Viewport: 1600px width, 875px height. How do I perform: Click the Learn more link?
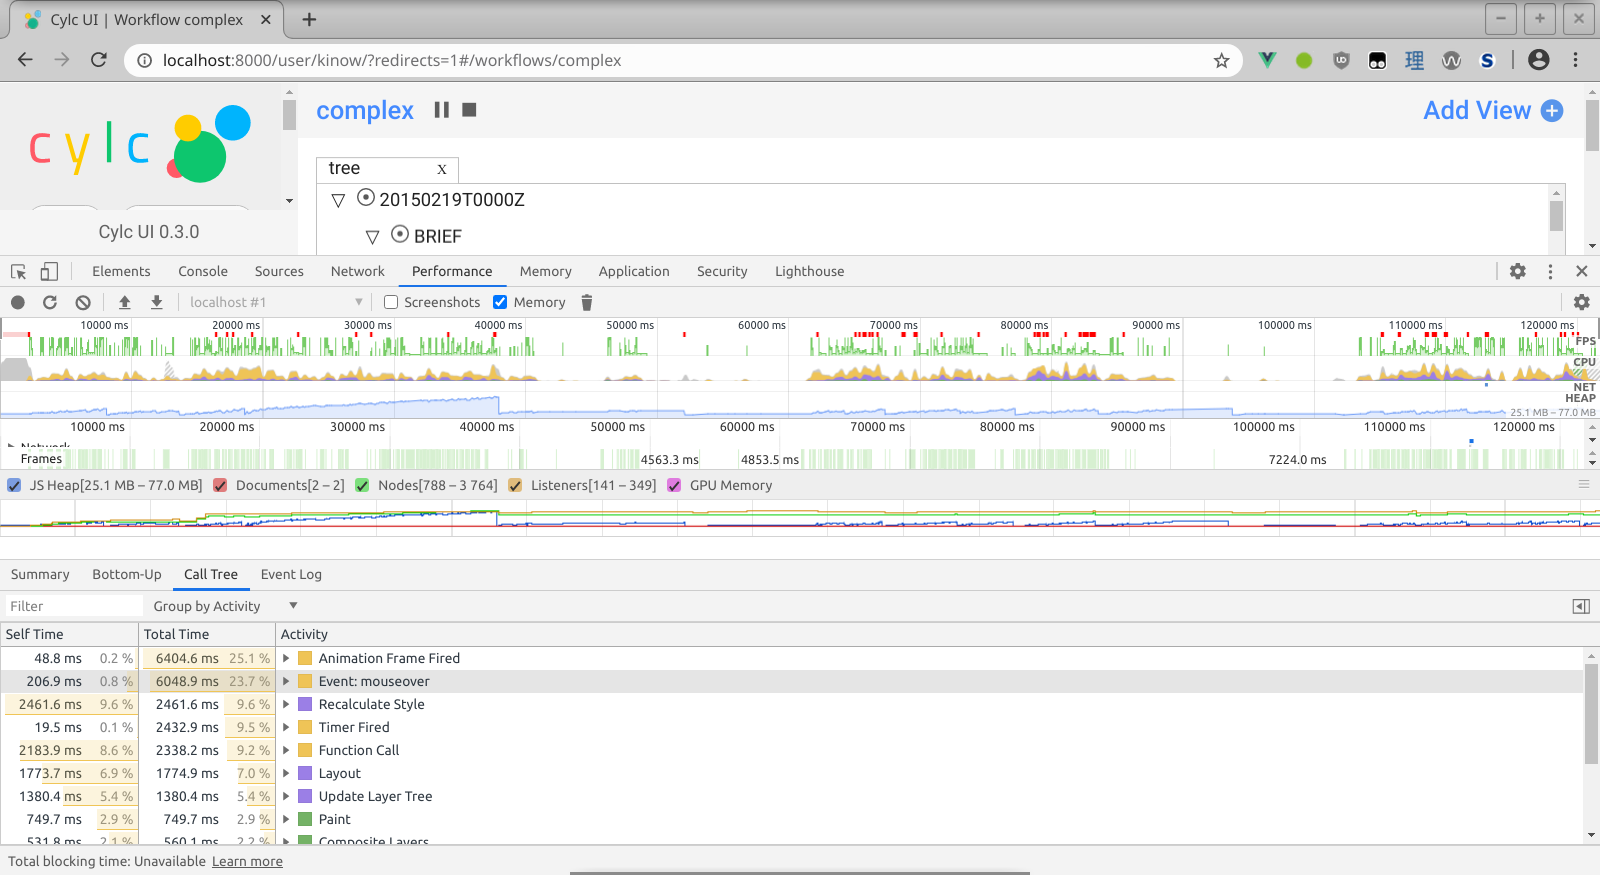click(x=247, y=861)
